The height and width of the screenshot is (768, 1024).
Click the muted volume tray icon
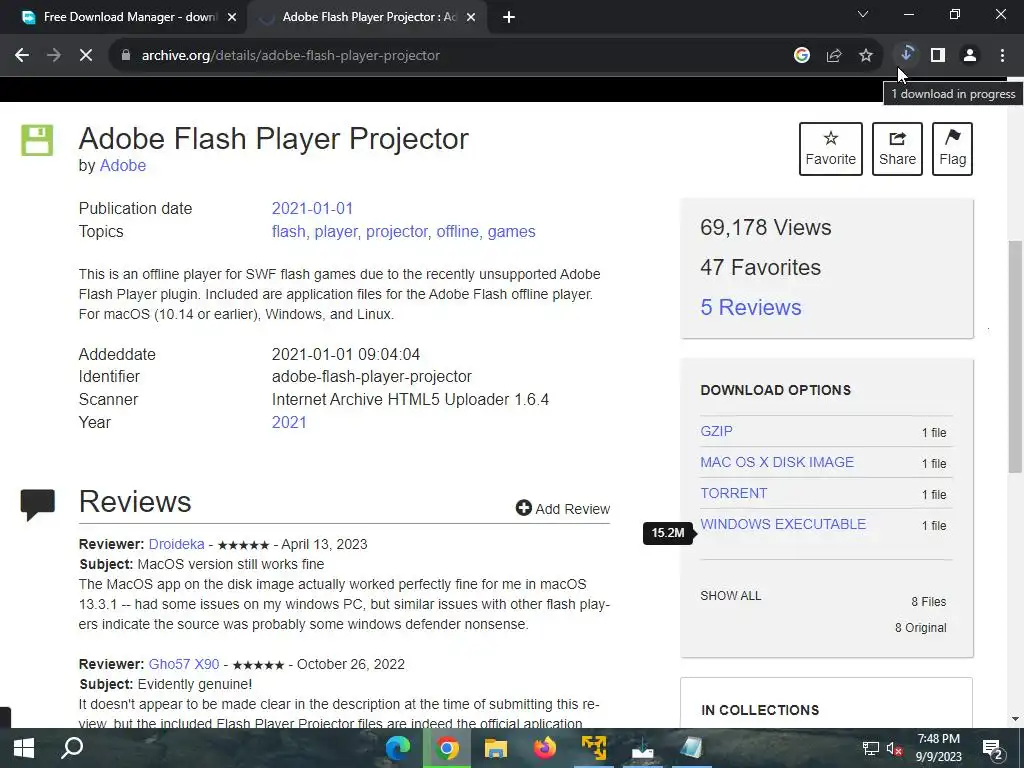pyautogui.click(x=894, y=748)
